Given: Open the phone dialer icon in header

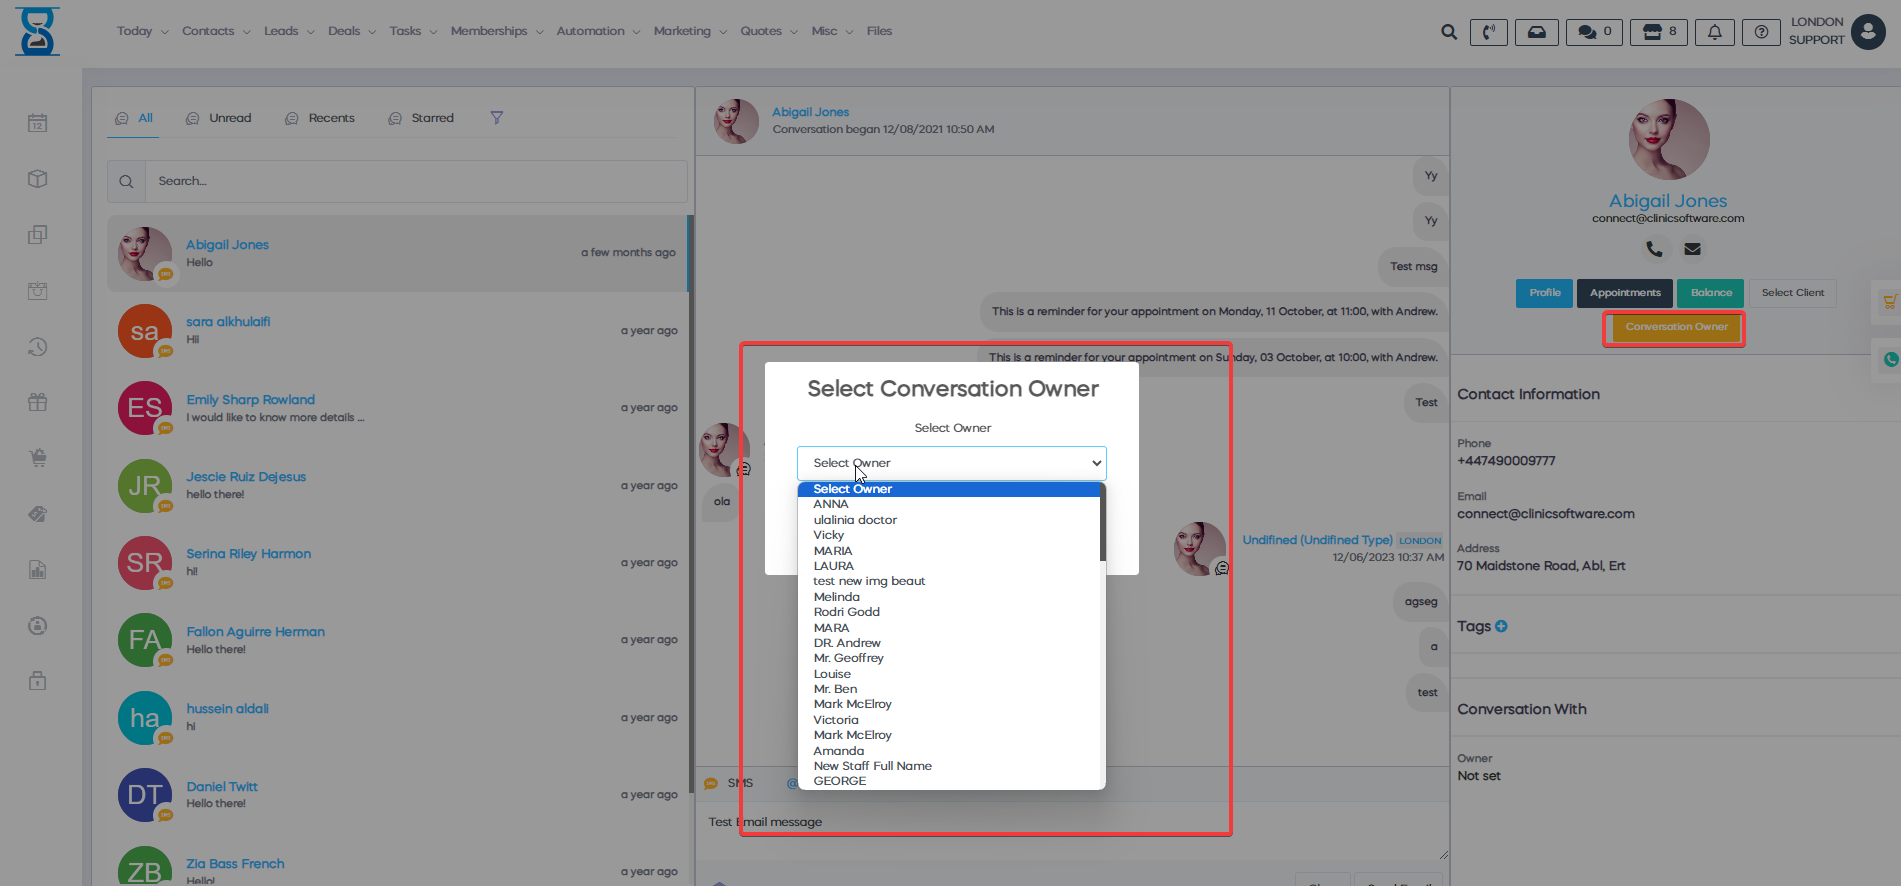Looking at the screenshot, I should [x=1488, y=32].
